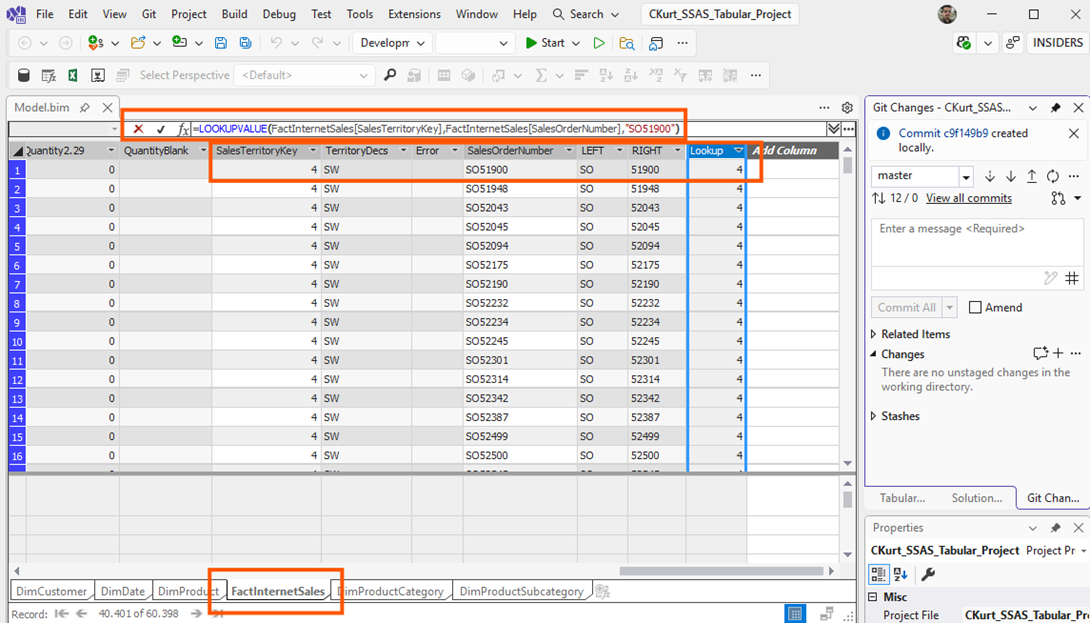
Task: Open the GitHub Copilot icon
Action: click(963, 43)
